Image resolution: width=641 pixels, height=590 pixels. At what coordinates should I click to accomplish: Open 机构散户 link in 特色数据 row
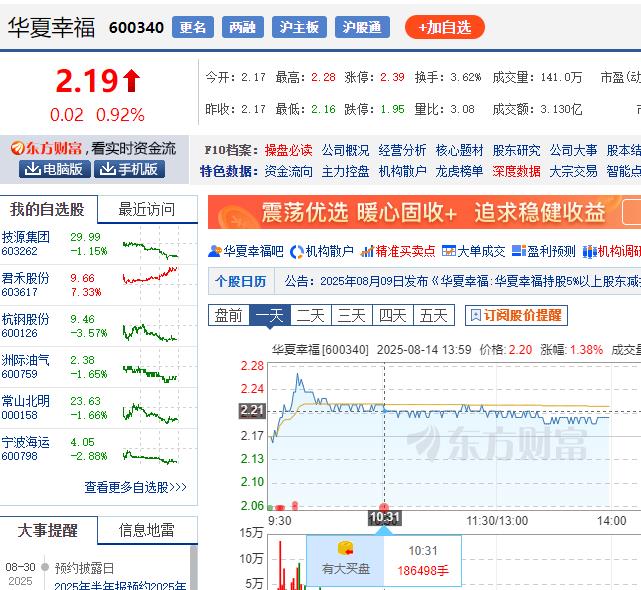click(402, 171)
